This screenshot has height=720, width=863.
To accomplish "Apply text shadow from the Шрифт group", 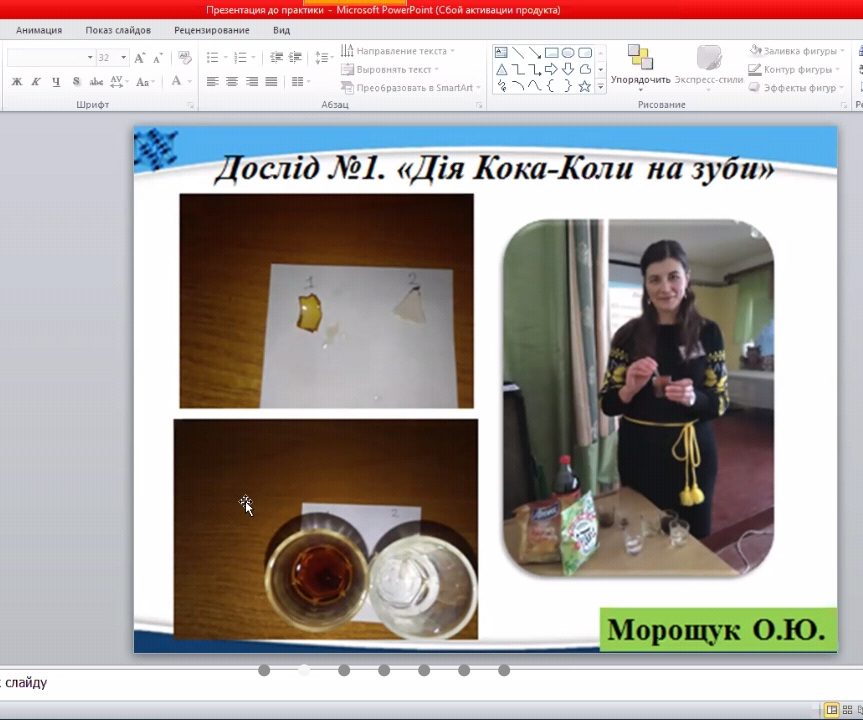I will pyautogui.click(x=74, y=82).
